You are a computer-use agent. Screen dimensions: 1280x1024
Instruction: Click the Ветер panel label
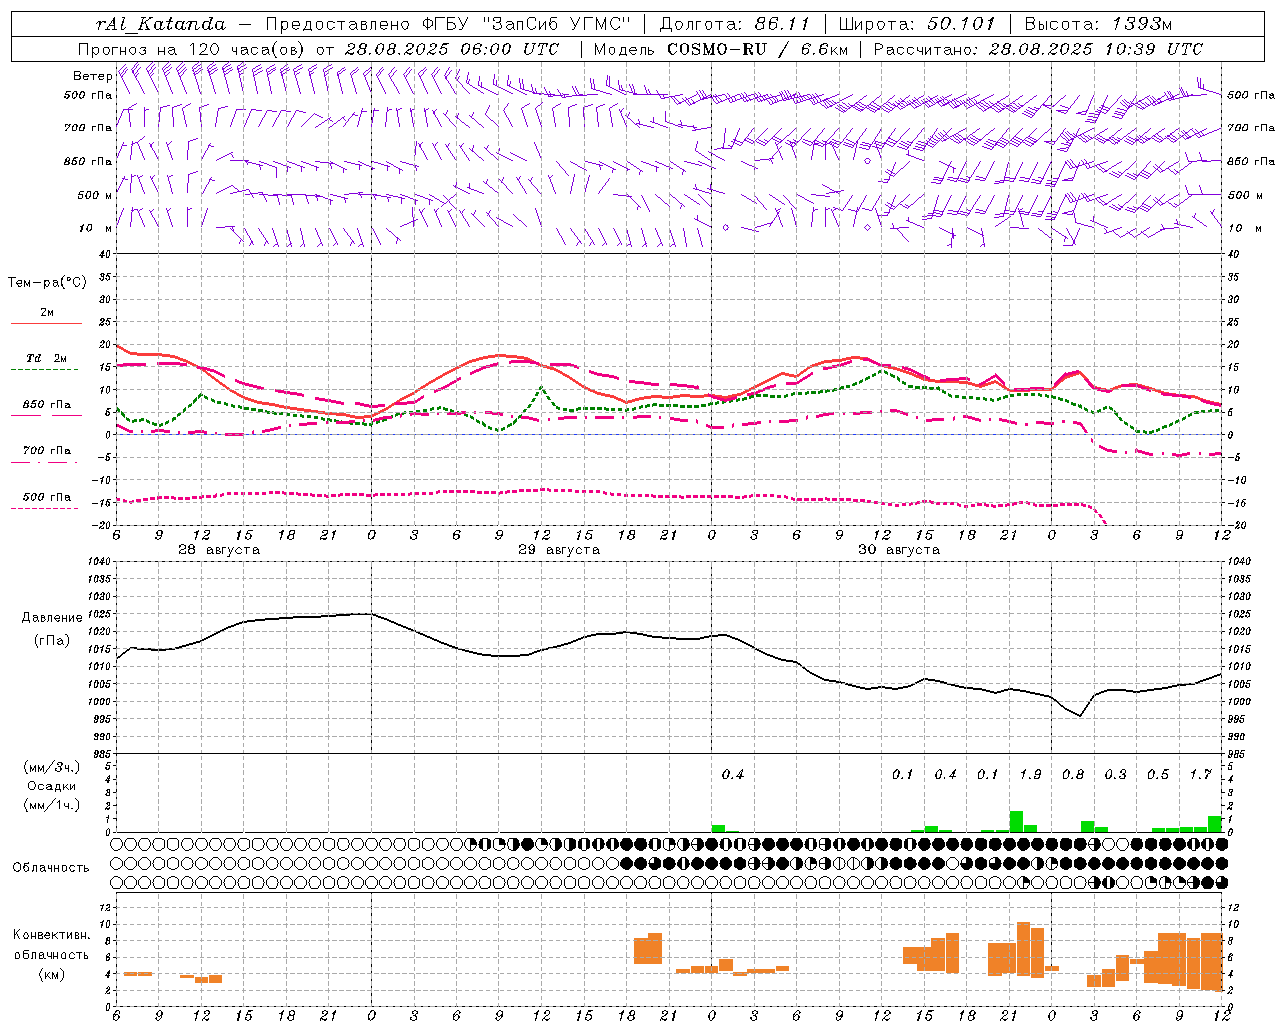(92, 76)
